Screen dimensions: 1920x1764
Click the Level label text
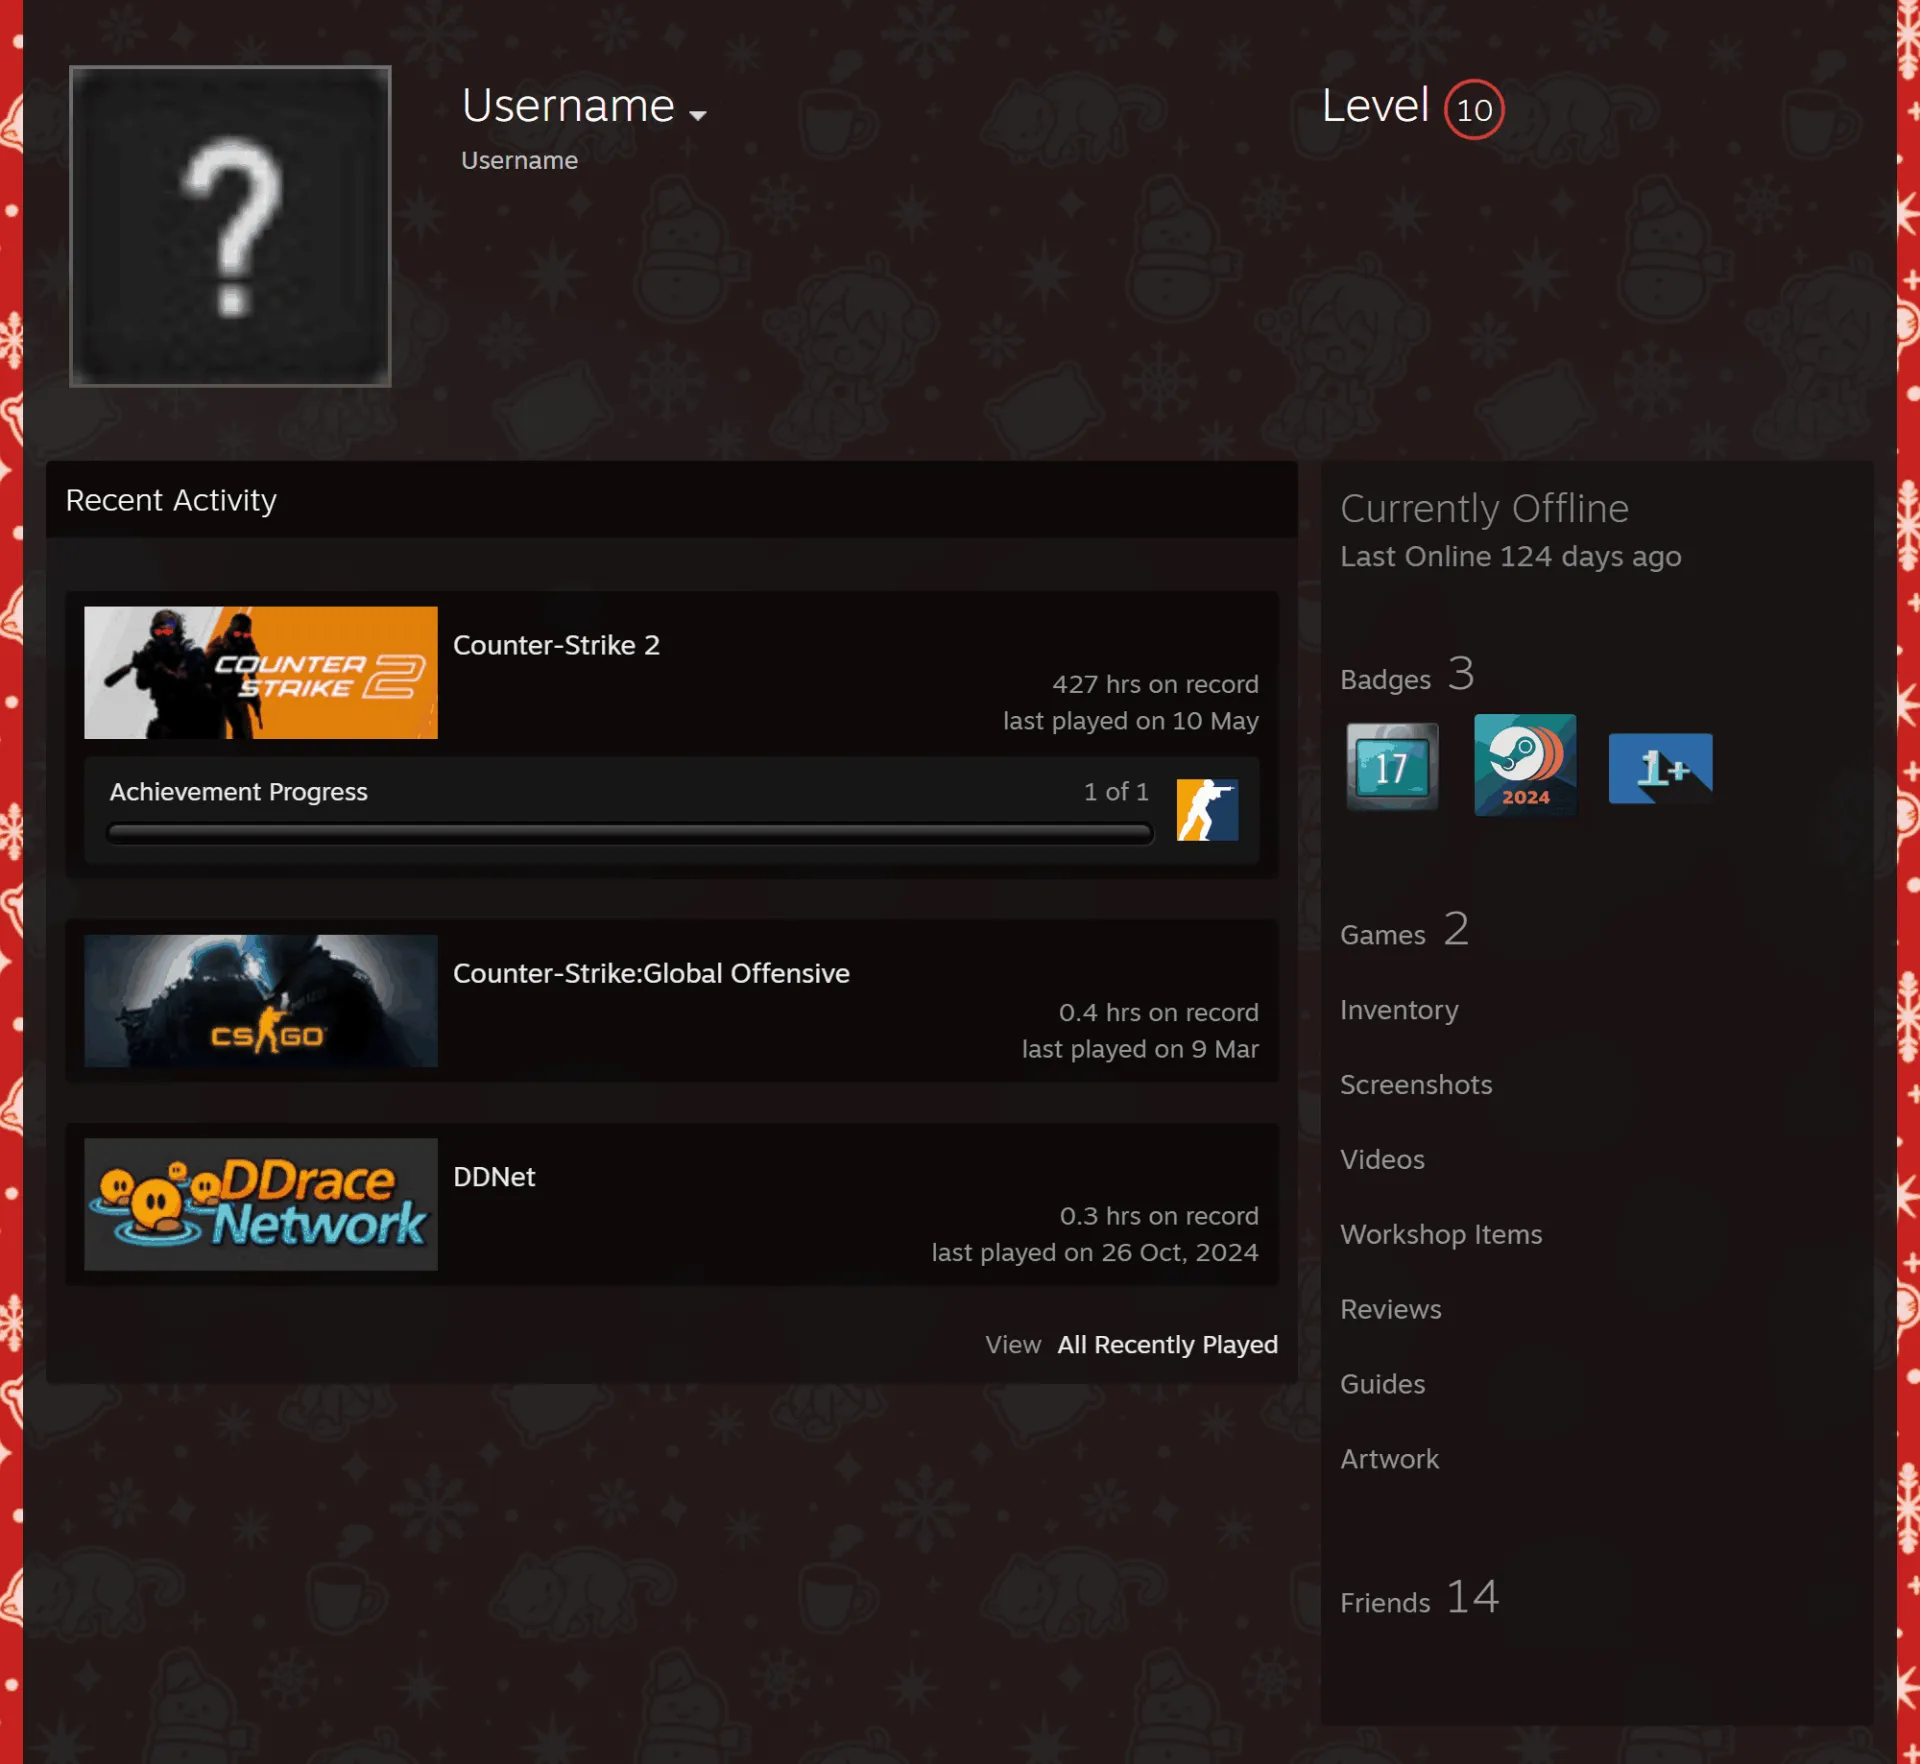(1375, 106)
